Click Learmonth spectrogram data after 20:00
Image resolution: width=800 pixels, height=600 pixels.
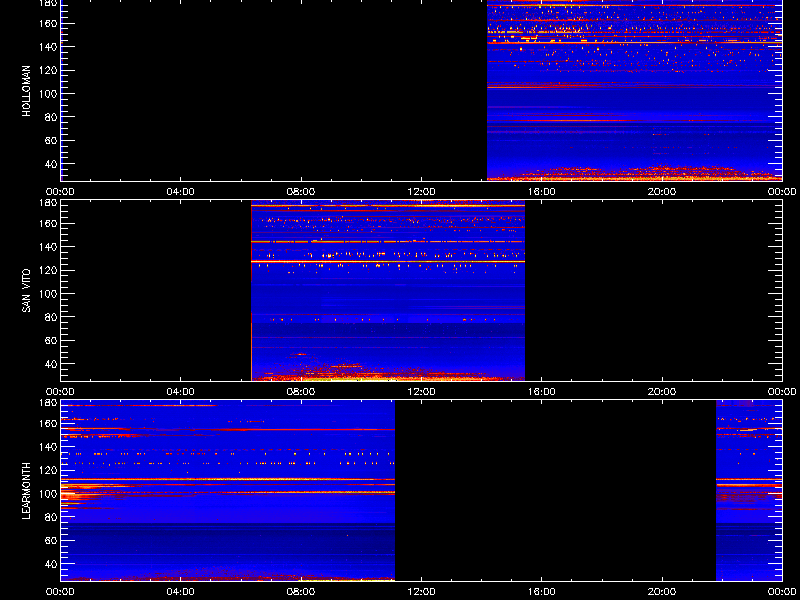click(x=749, y=491)
